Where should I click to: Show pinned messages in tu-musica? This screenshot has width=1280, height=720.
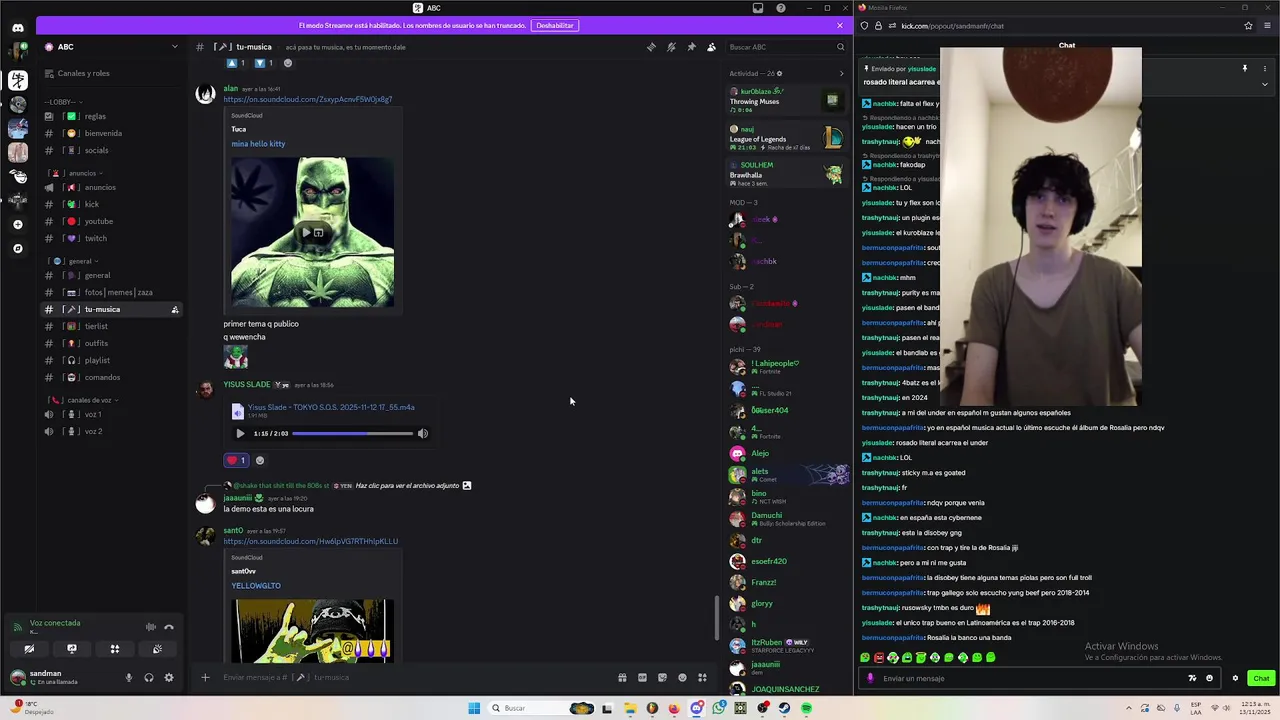point(691,47)
